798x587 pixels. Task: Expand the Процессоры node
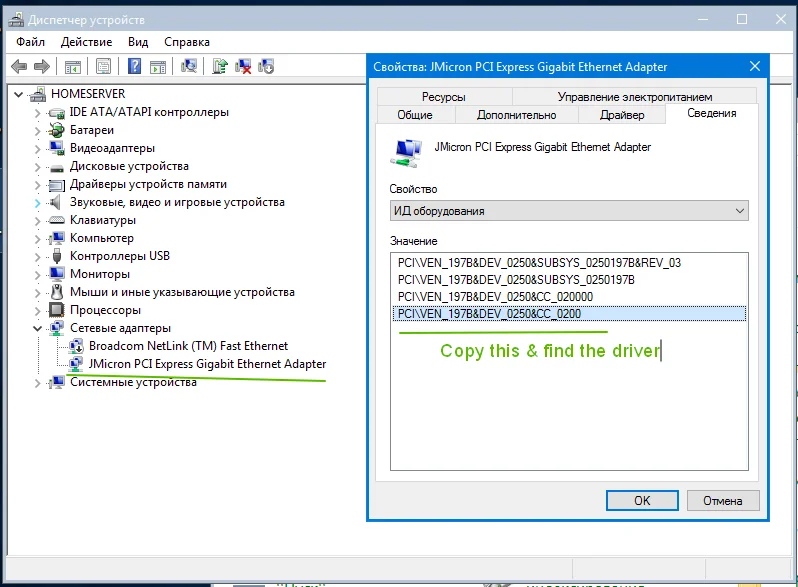point(37,311)
